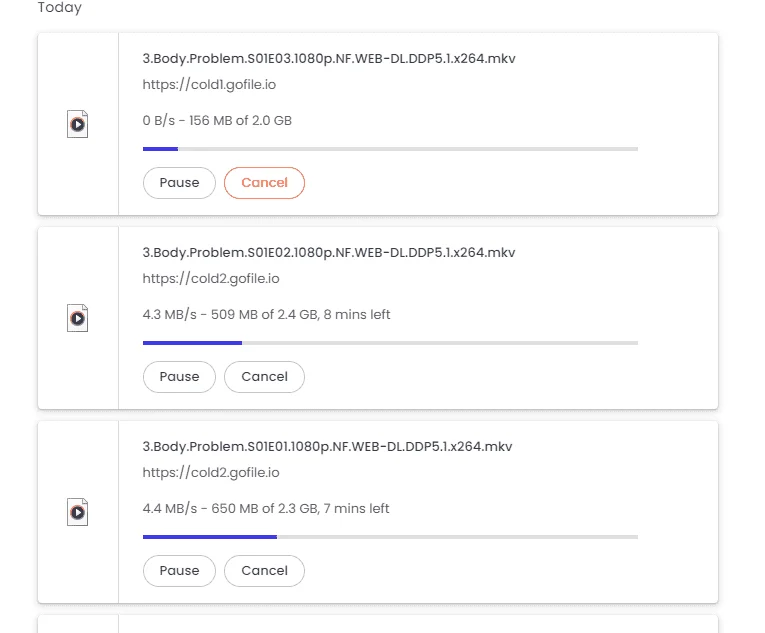
Task: Click the S01E02 download progress bar
Action: point(390,343)
